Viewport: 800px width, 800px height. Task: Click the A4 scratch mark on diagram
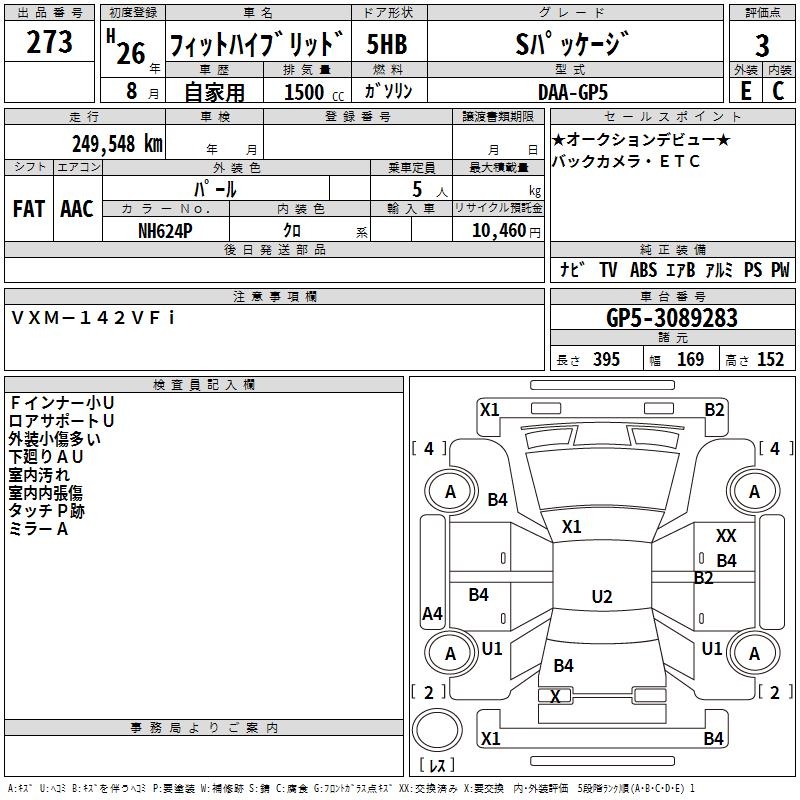tap(432, 614)
